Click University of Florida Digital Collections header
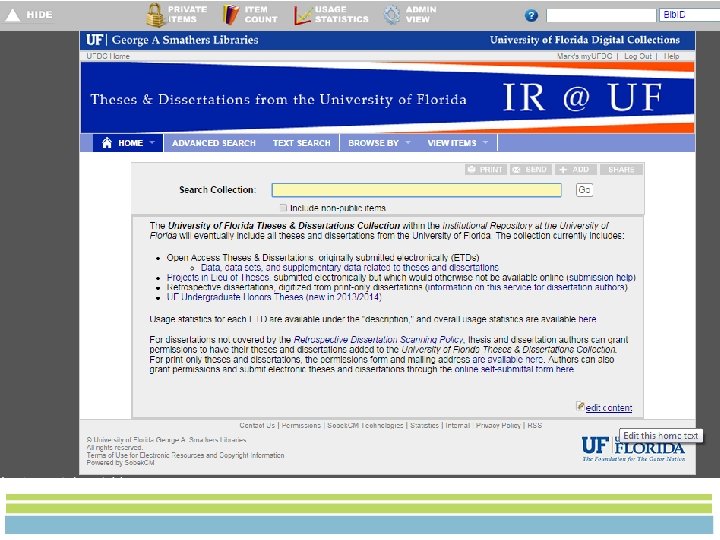720x540 pixels. tap(585, 40)
